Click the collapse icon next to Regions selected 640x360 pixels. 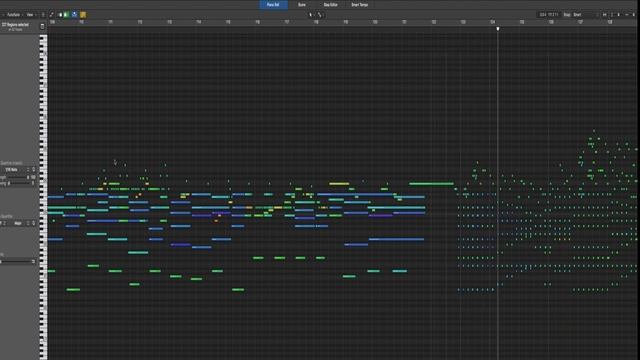(42, 27)
